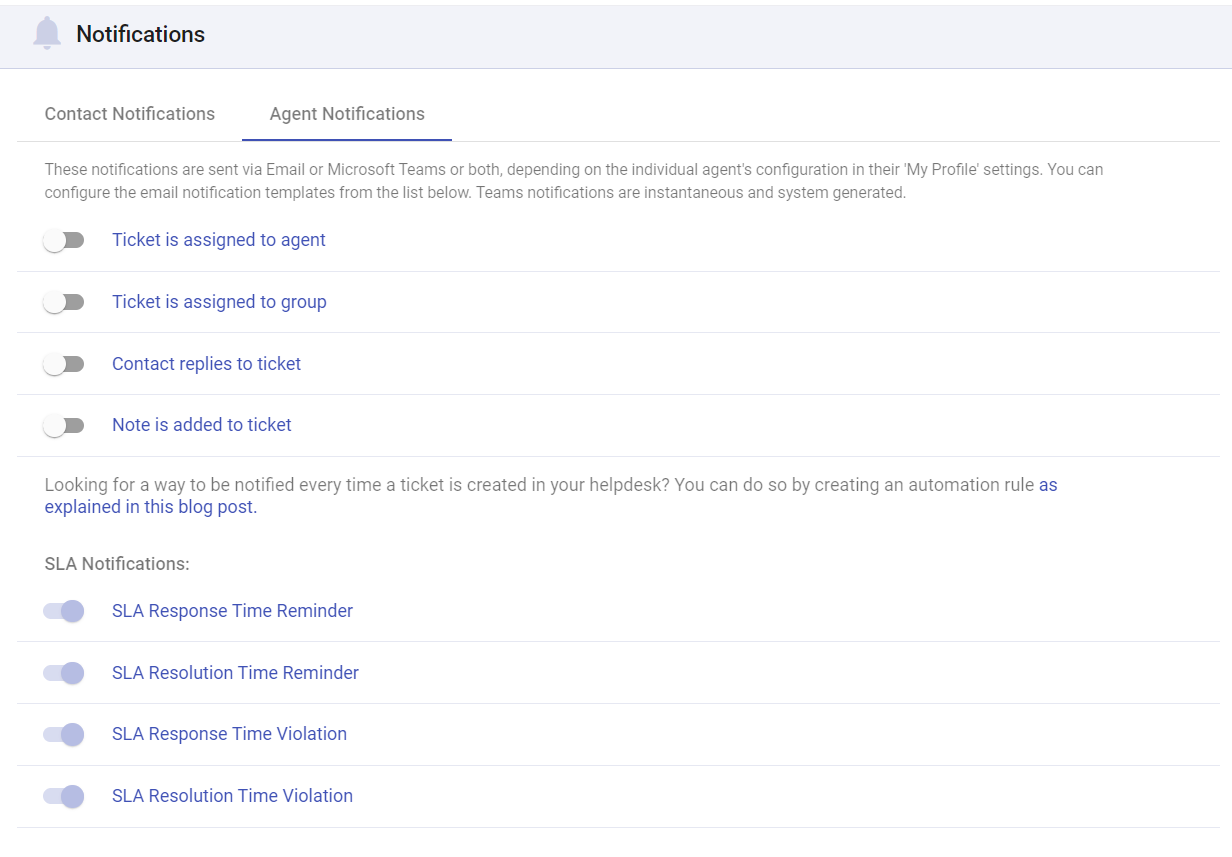
Task: Open the SLA Resolution Time Violation template
Action: pos(232,795)
